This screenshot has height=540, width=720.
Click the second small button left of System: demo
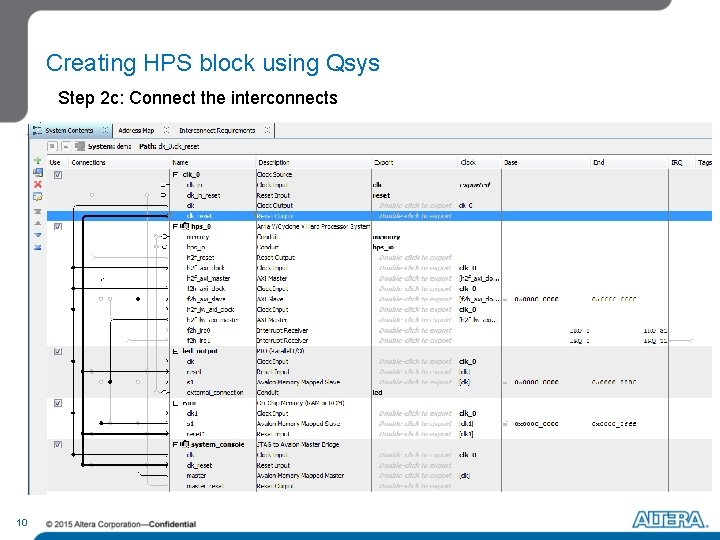pos(66,146)
